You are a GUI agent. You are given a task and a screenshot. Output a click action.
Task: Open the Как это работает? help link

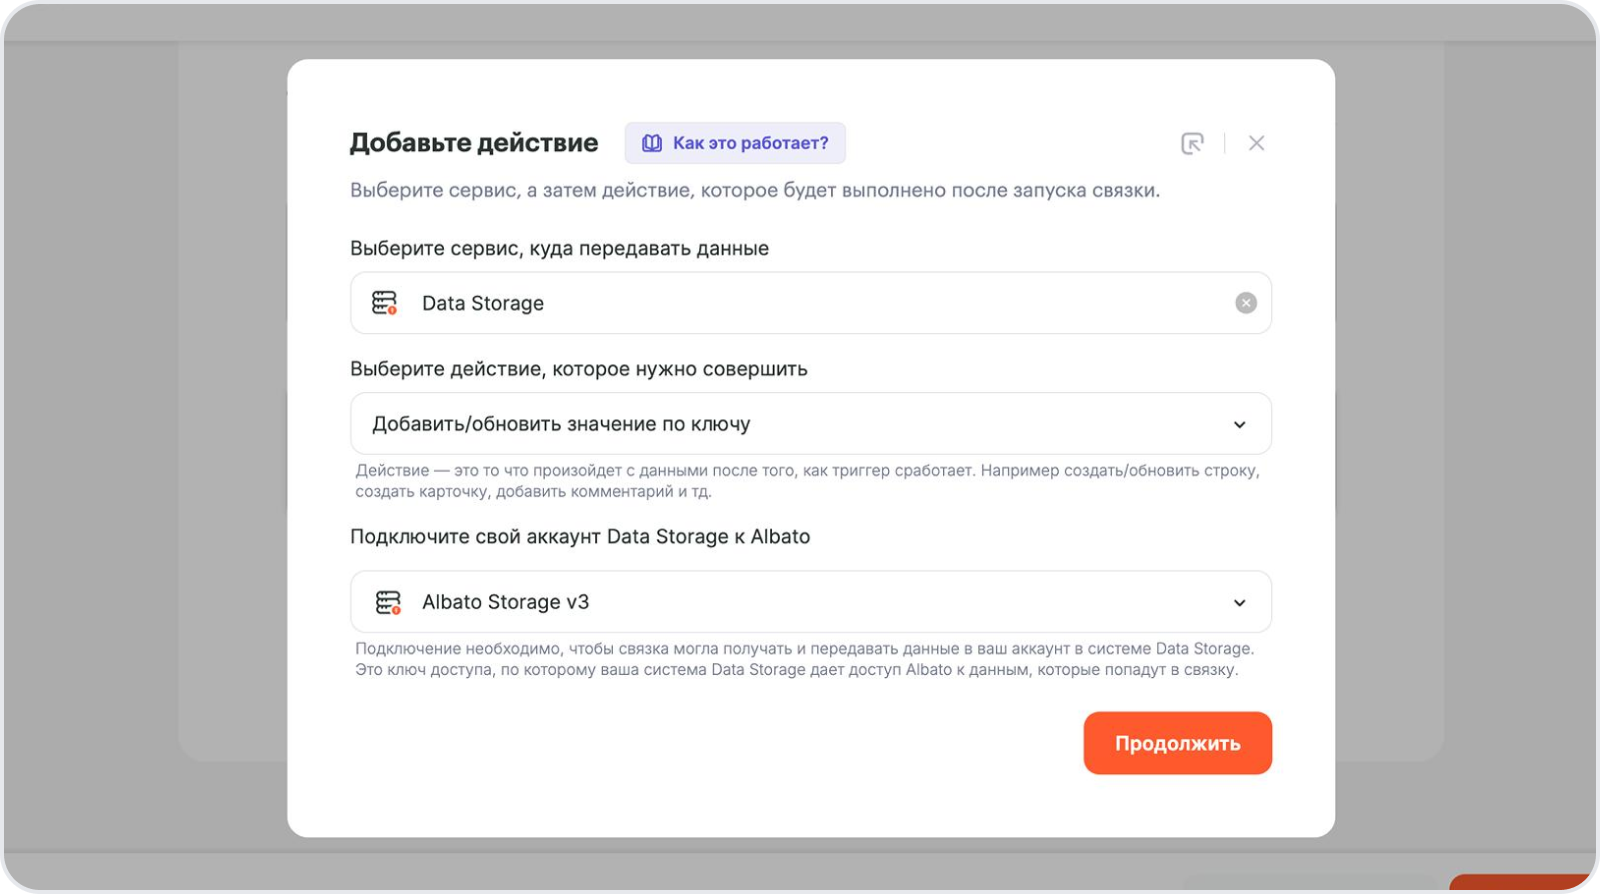(x=735, y=143)
